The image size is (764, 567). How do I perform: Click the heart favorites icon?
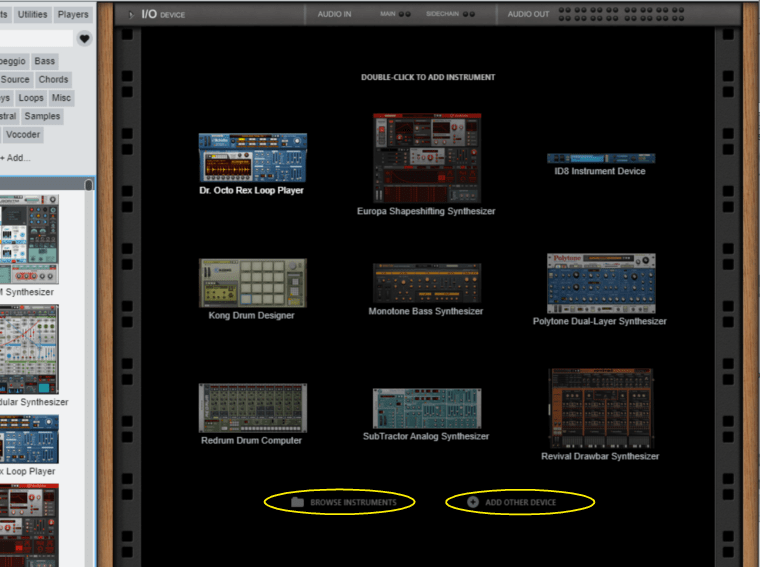coord(84,38)
